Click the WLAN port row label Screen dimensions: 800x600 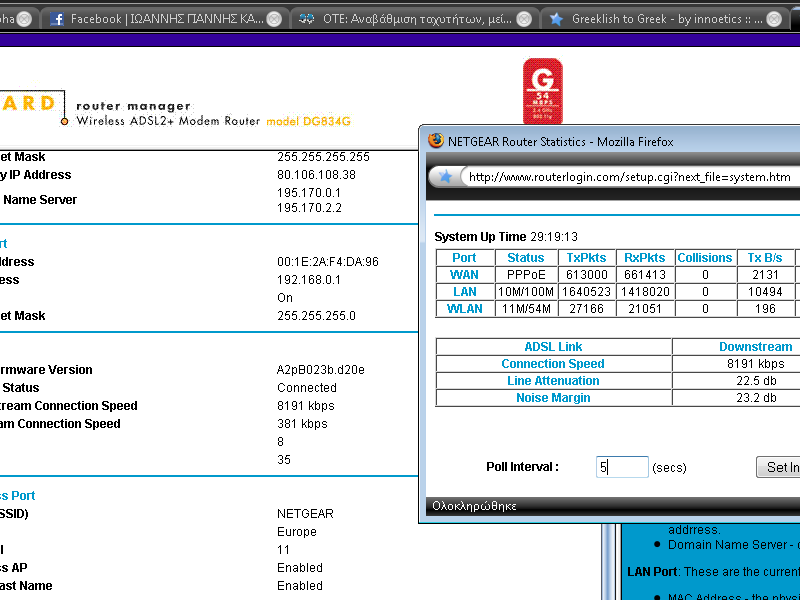coord(464,309)
